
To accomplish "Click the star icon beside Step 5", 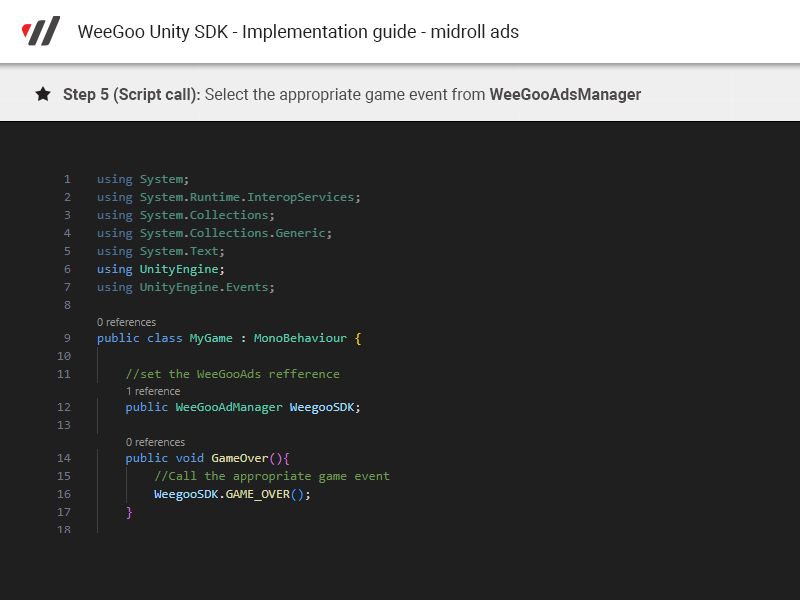I will [x=43, y=94].
